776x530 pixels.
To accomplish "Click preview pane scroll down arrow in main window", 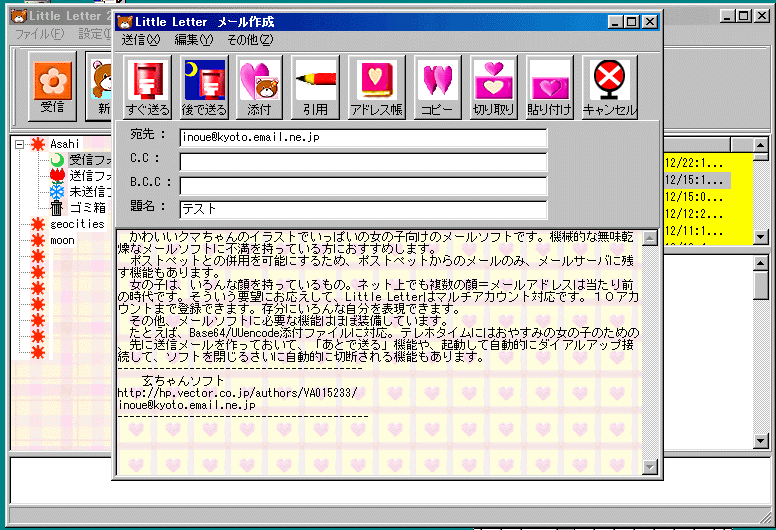I will (761, 440).
